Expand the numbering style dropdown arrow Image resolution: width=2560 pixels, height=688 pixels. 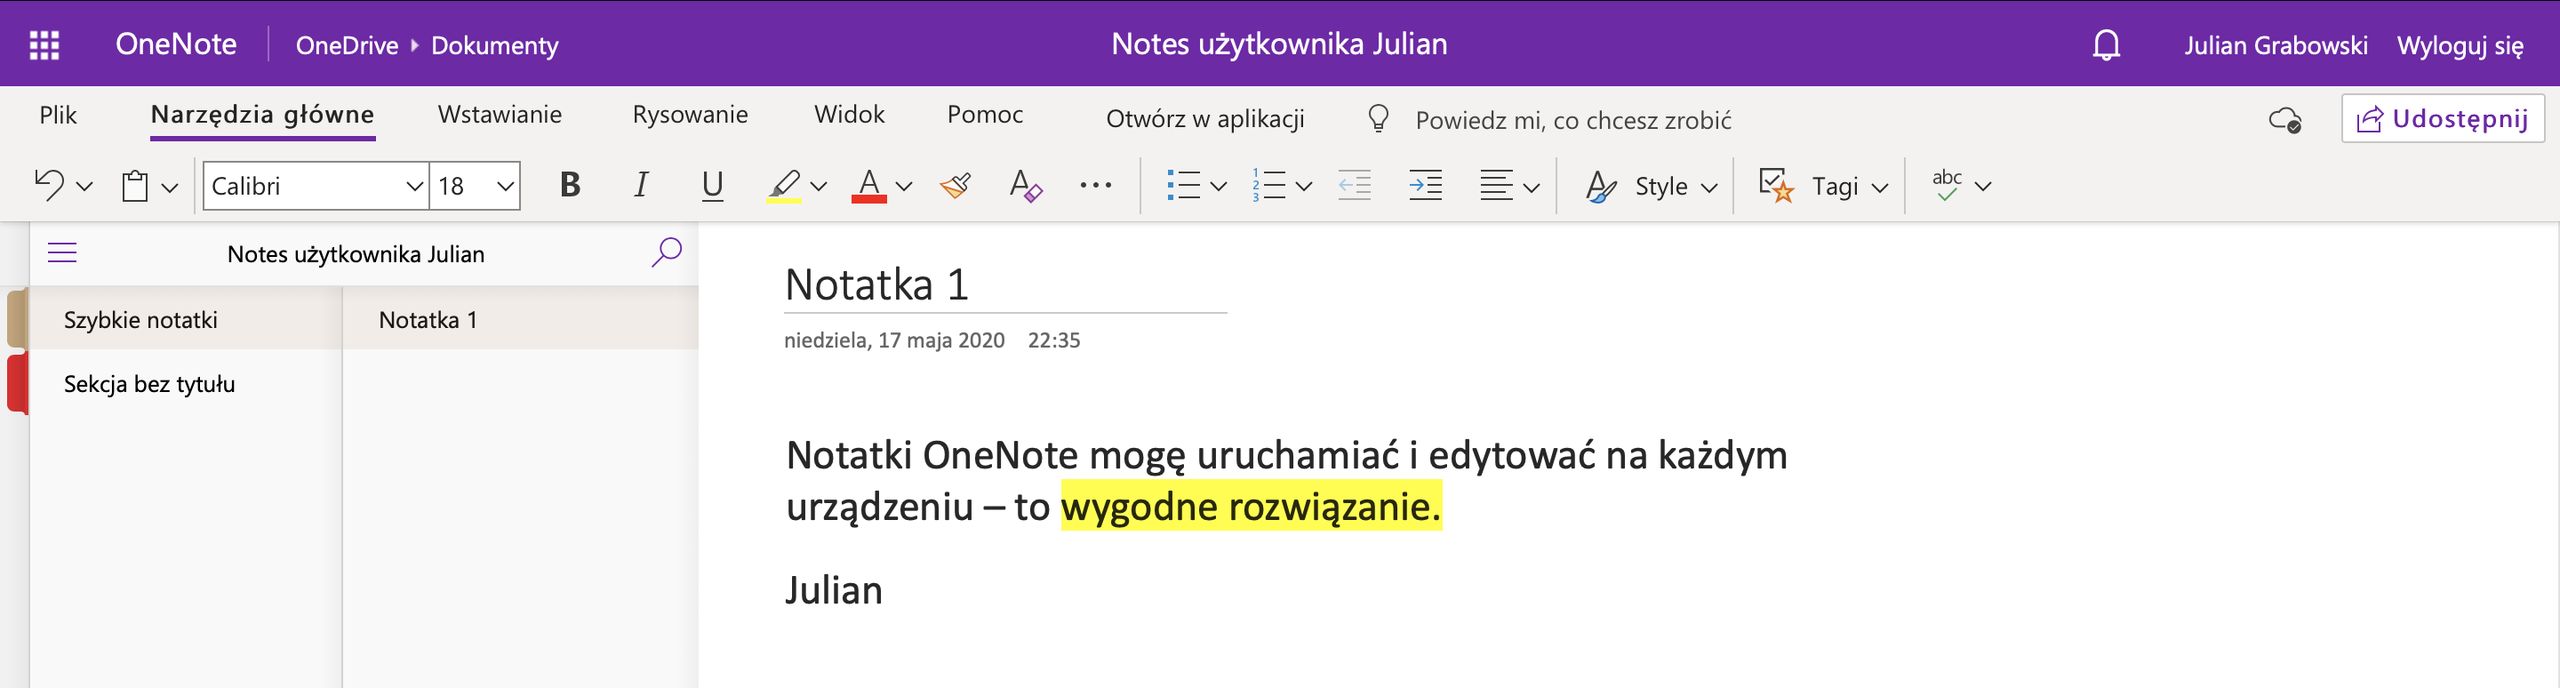[1303, 186]
